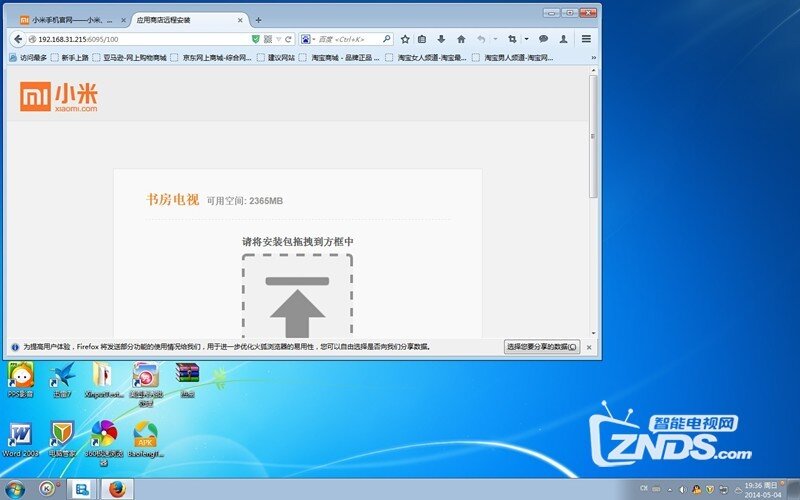
Task: Reload the page with the refresh icon
Action: coord(289,39)
